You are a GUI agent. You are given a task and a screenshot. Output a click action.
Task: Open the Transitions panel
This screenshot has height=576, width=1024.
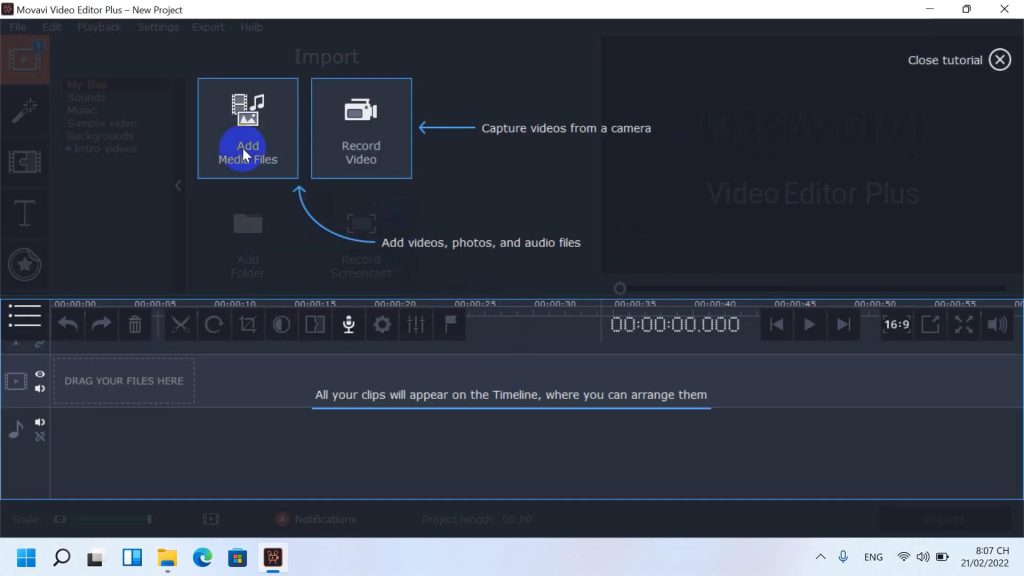pos(25,162)
